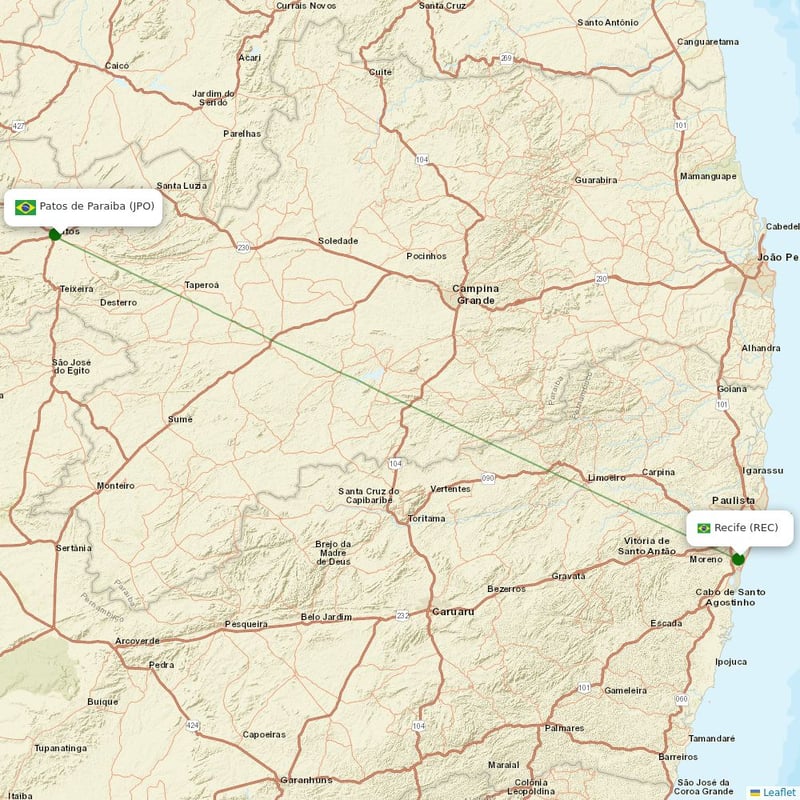Click the Guarabira town label
The width and height of the screenshot is (800, 800).
click(x=596, y=180)
